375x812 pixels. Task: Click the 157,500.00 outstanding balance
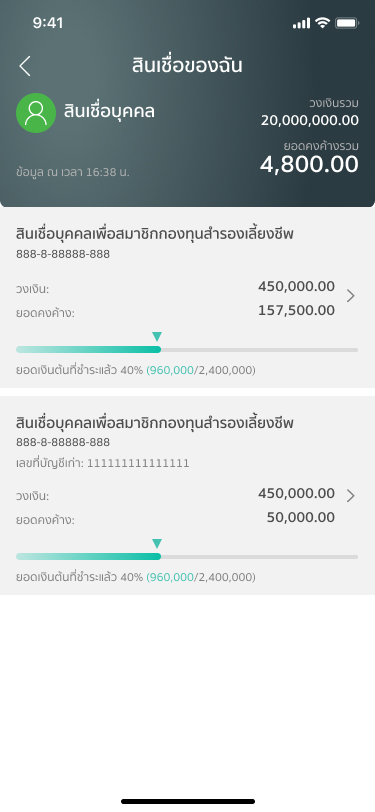(x=296, y=310)
